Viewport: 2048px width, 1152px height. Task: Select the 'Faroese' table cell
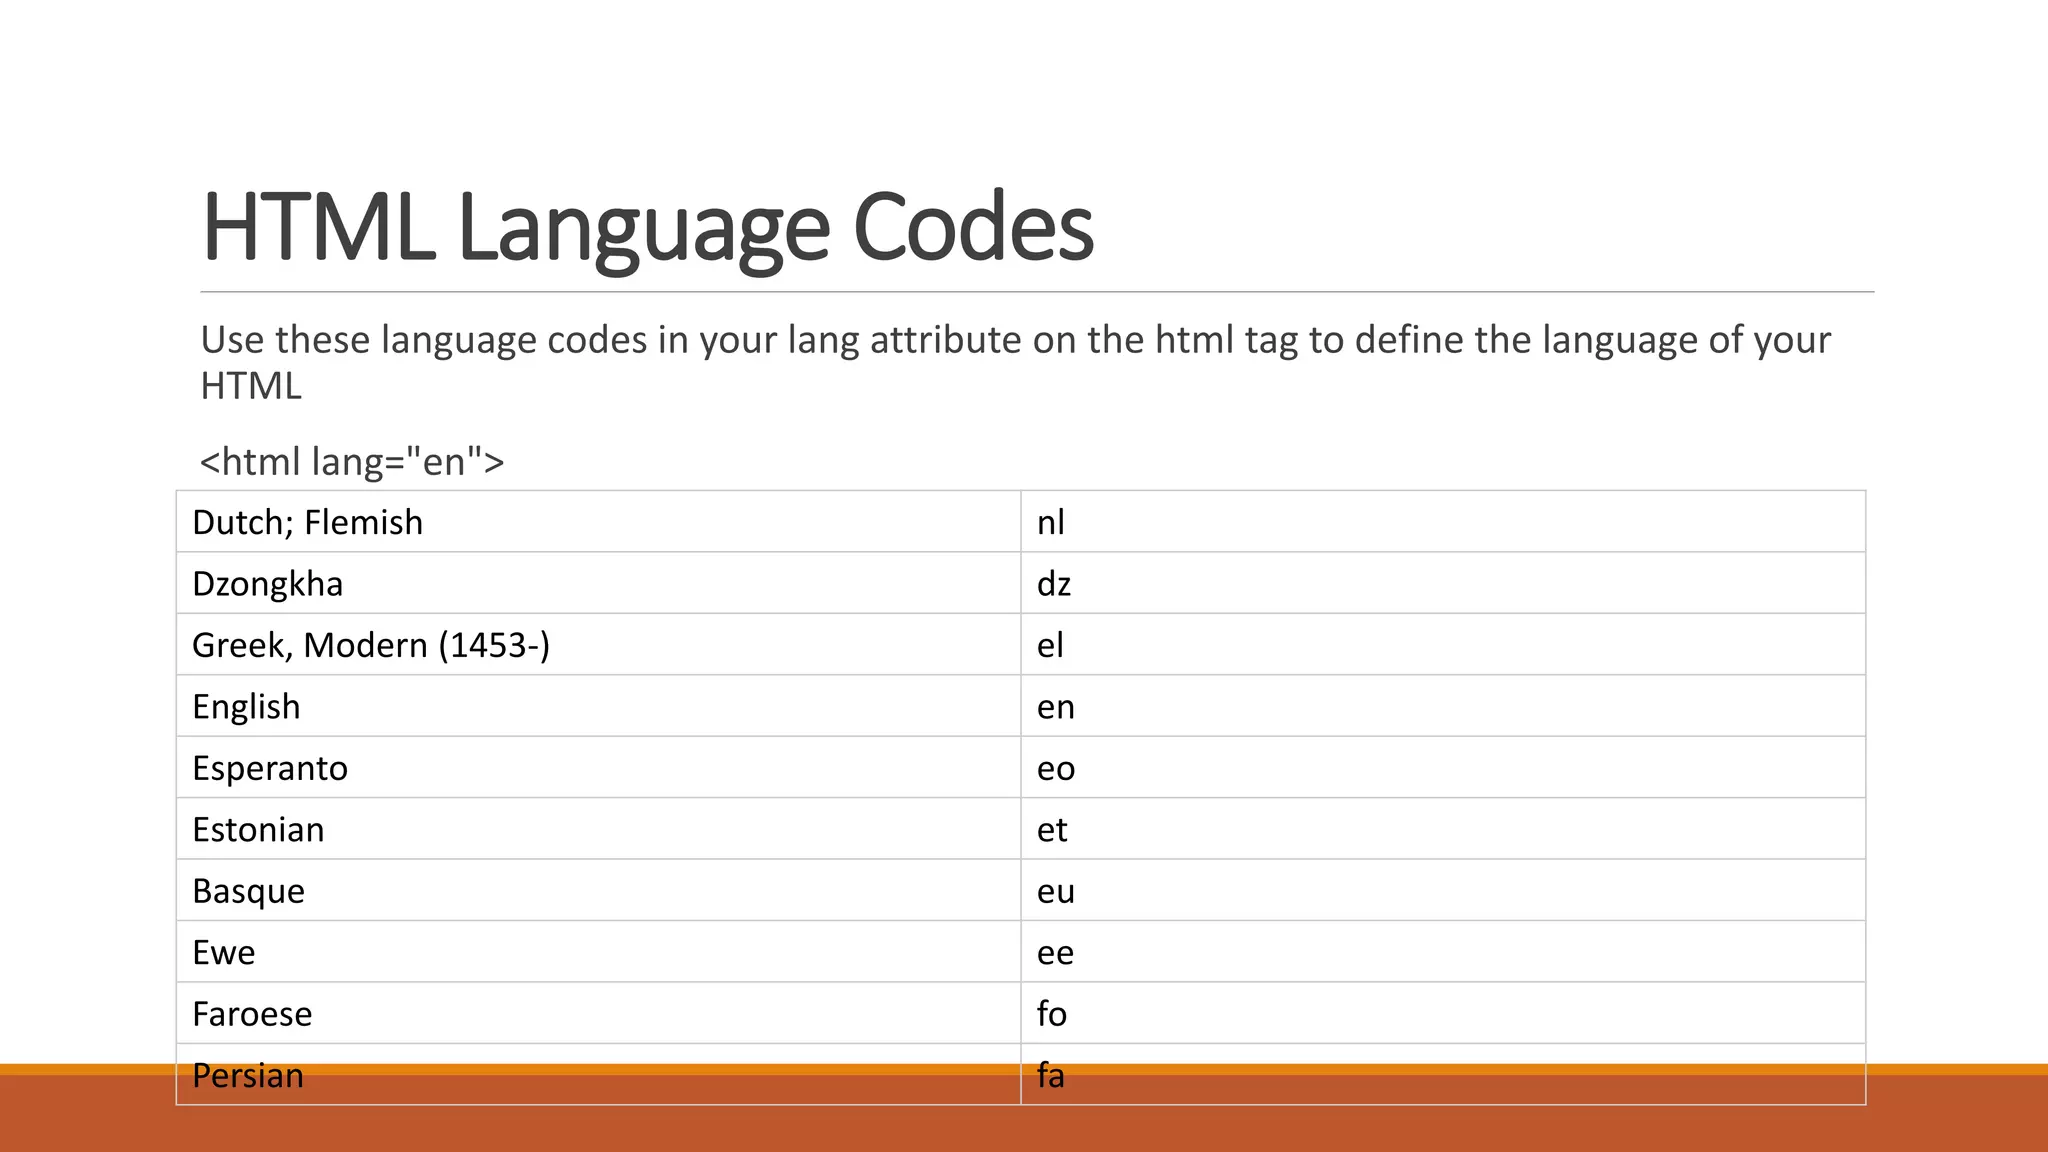(x=598, y=1014)
